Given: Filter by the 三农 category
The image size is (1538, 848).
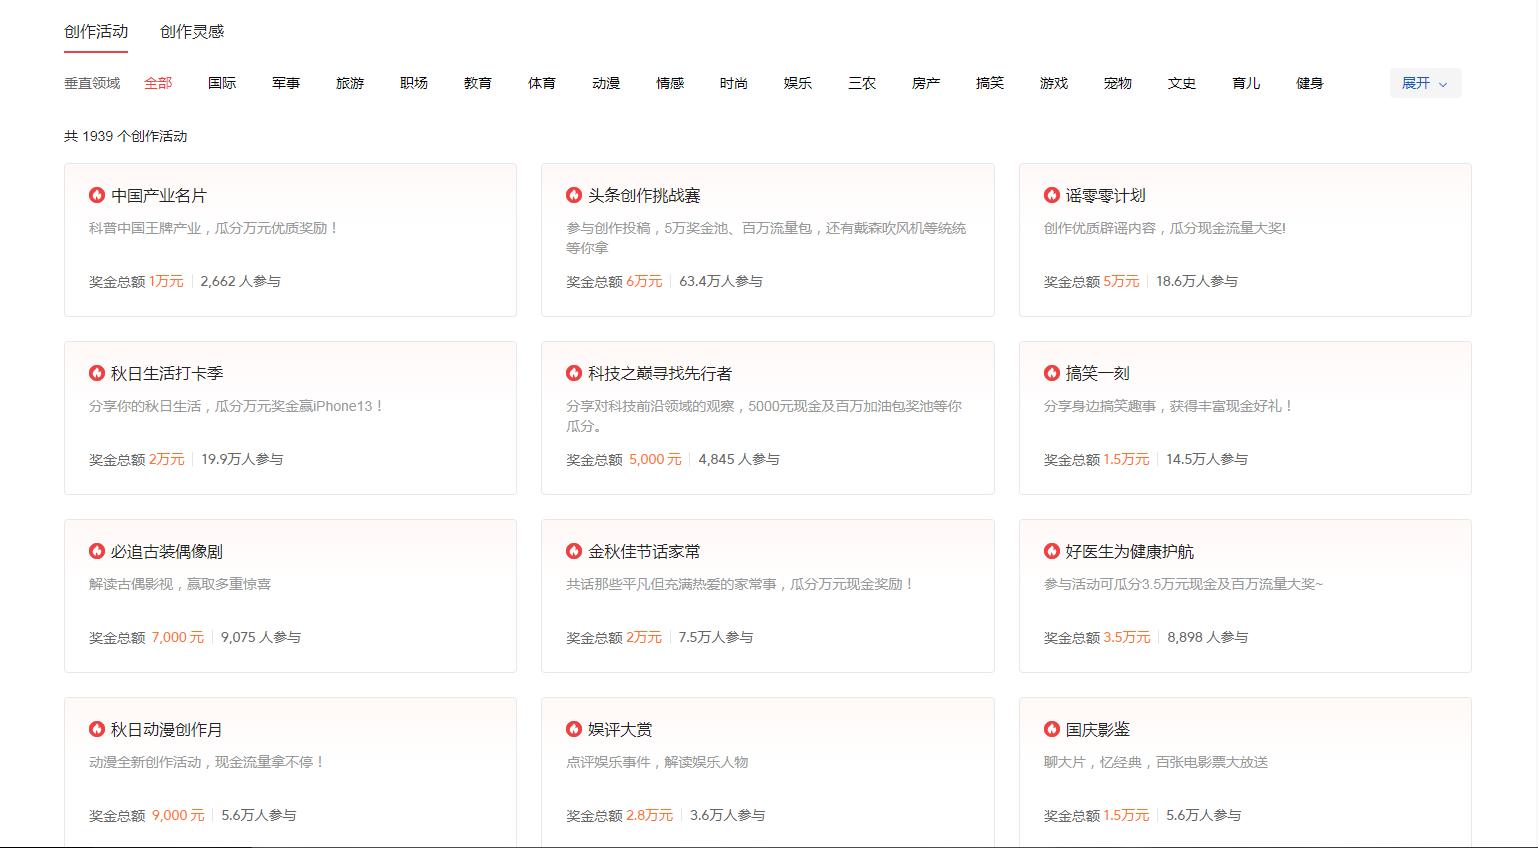Looking at the screenshot, I should click(861, 83).
